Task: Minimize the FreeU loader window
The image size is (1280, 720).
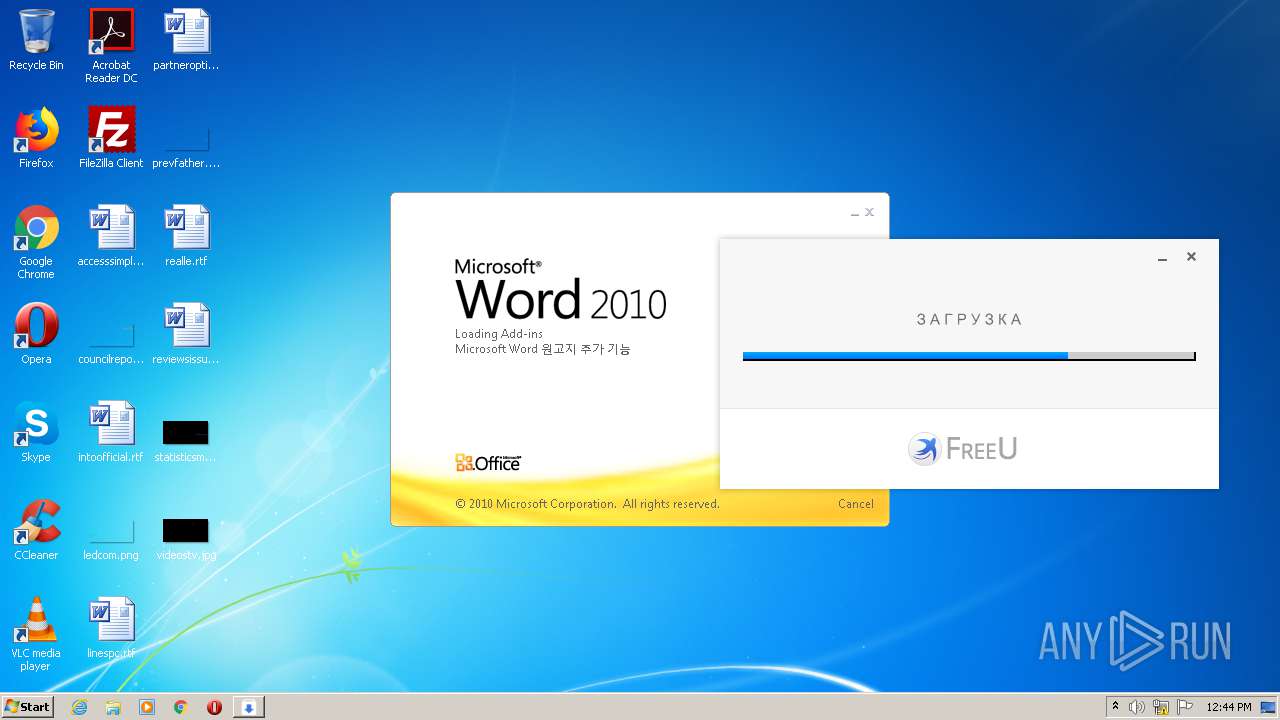Action: click(1162, 258)
